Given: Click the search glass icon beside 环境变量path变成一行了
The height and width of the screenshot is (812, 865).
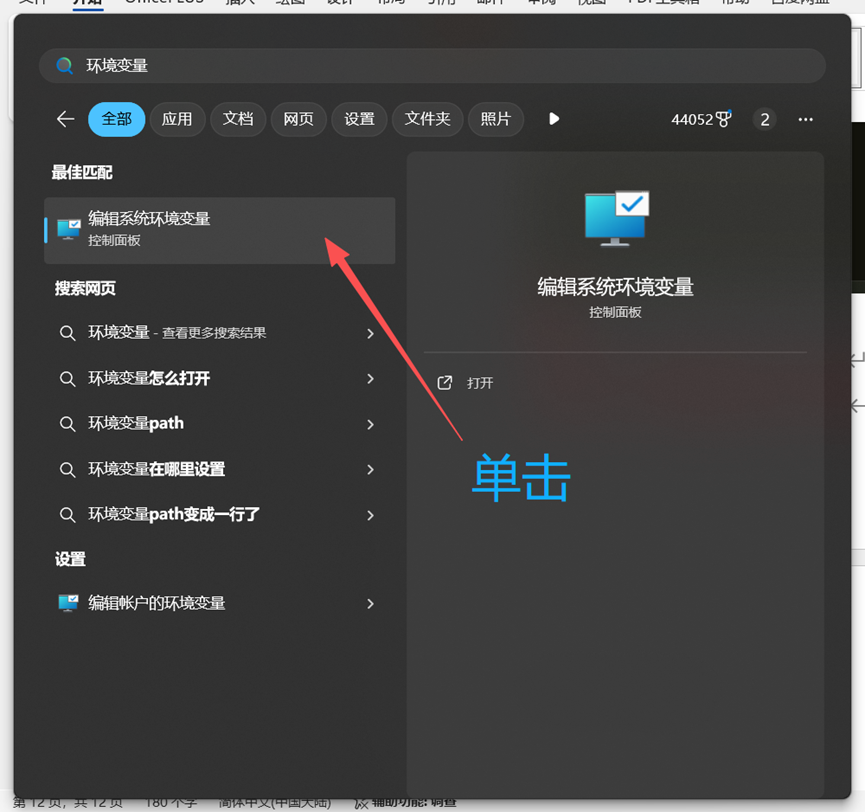Looking at the screenshot, I should 67,515.
